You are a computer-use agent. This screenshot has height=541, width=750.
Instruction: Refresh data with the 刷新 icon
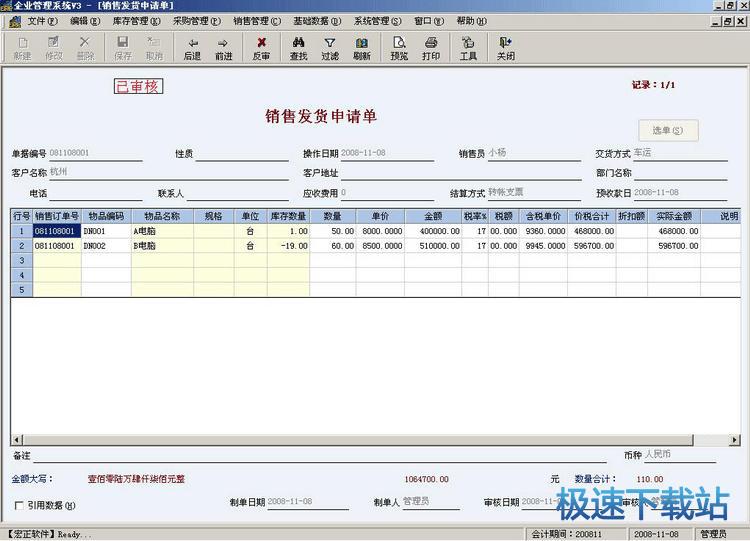(x=362, y=48)
